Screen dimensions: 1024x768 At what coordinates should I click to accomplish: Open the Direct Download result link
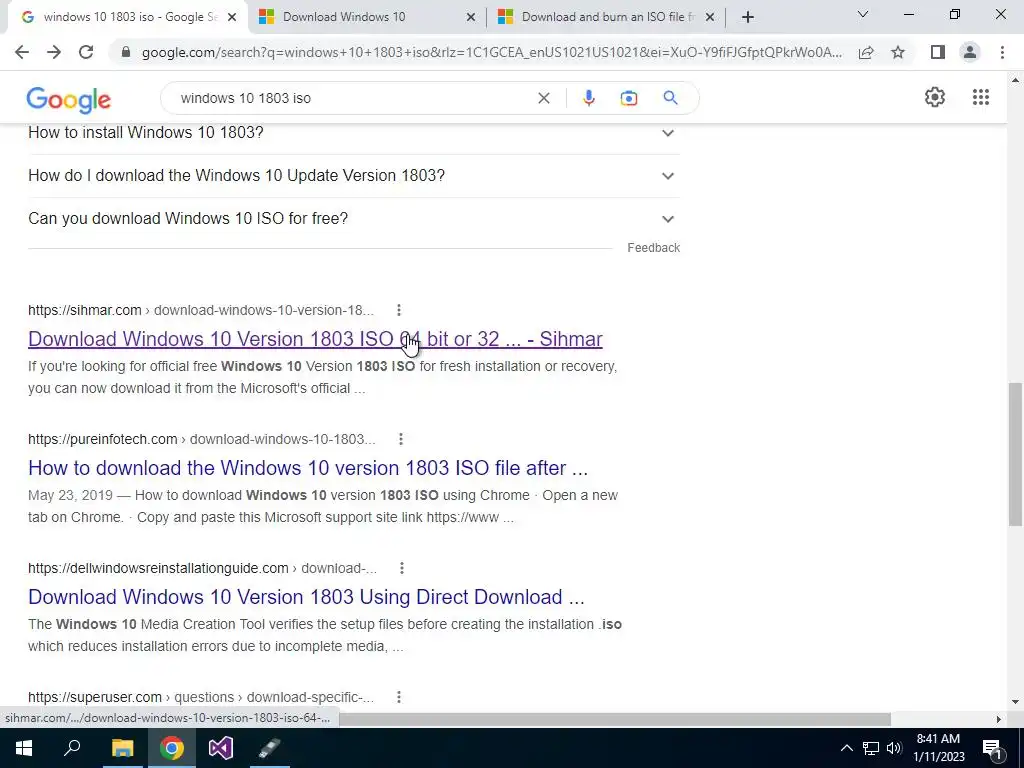click(x=306, y=597)
